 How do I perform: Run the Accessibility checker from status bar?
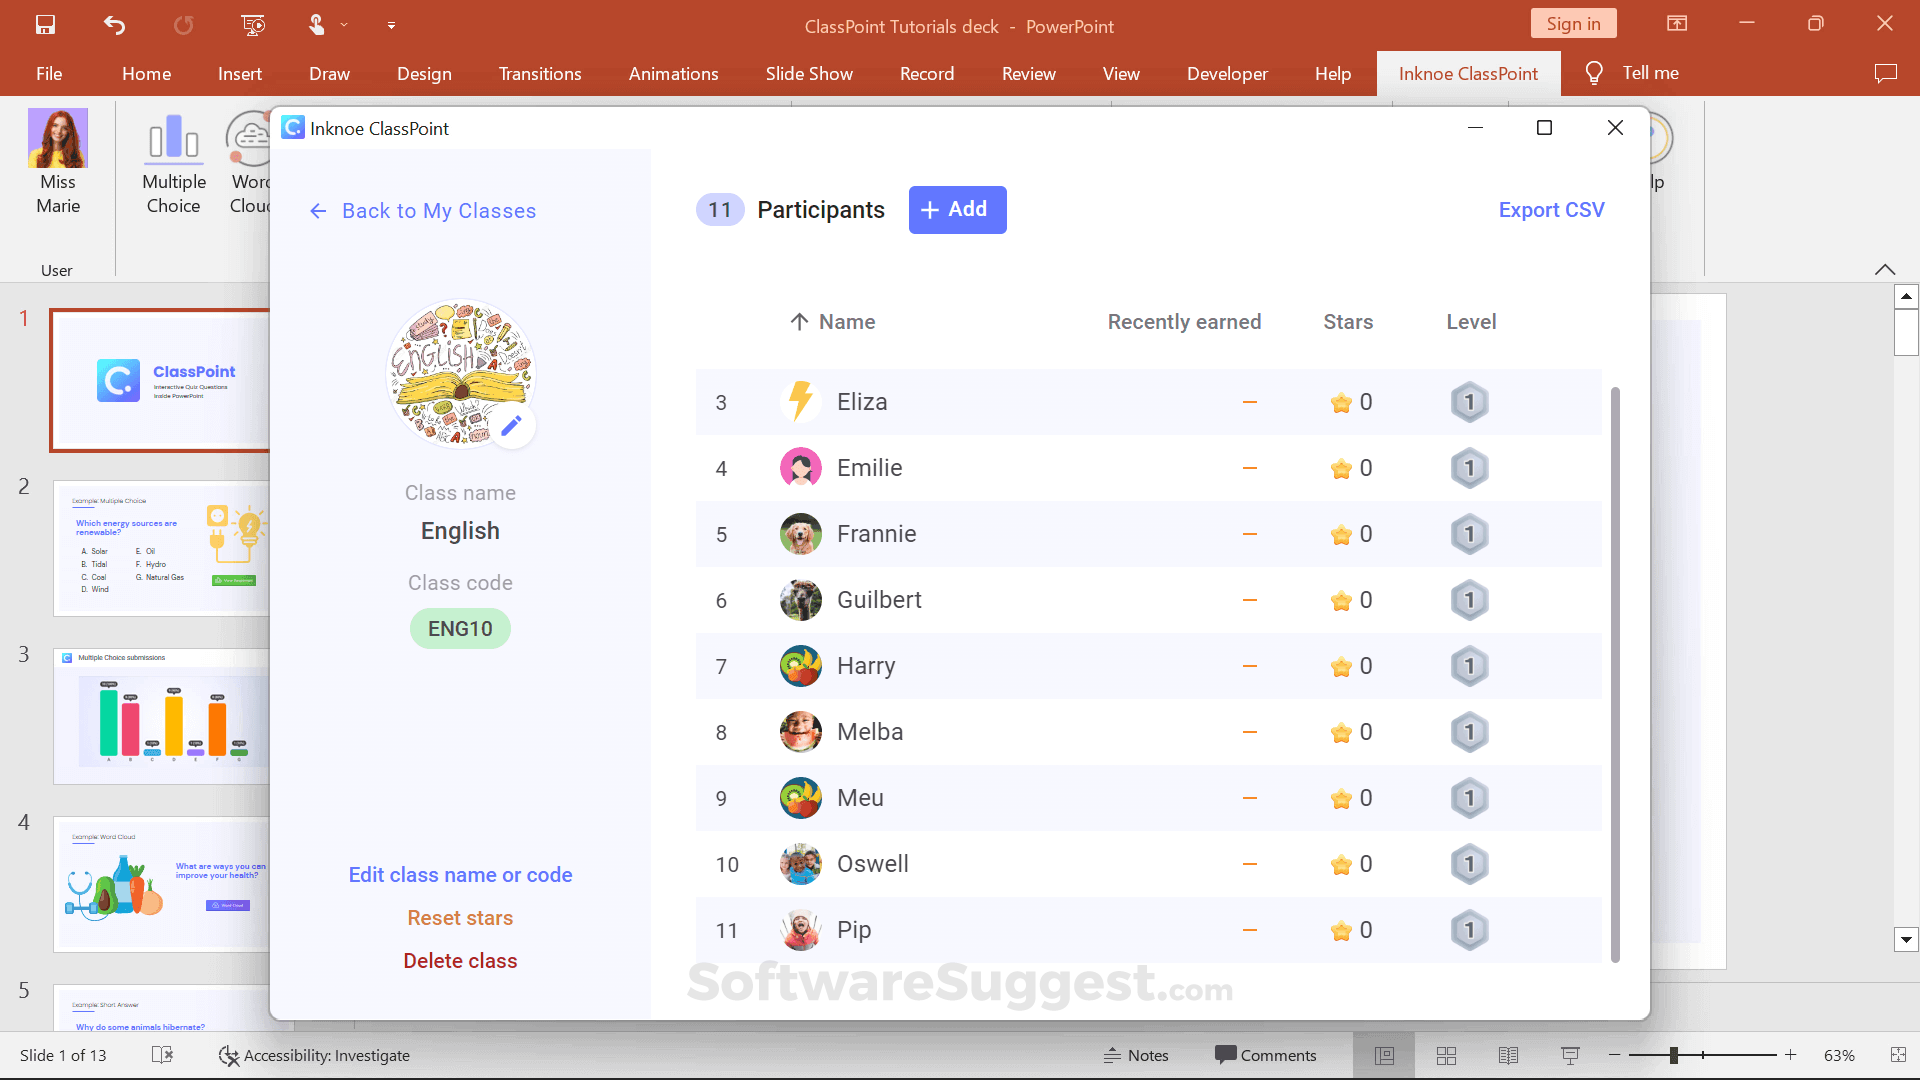(x=314, y=1055)
